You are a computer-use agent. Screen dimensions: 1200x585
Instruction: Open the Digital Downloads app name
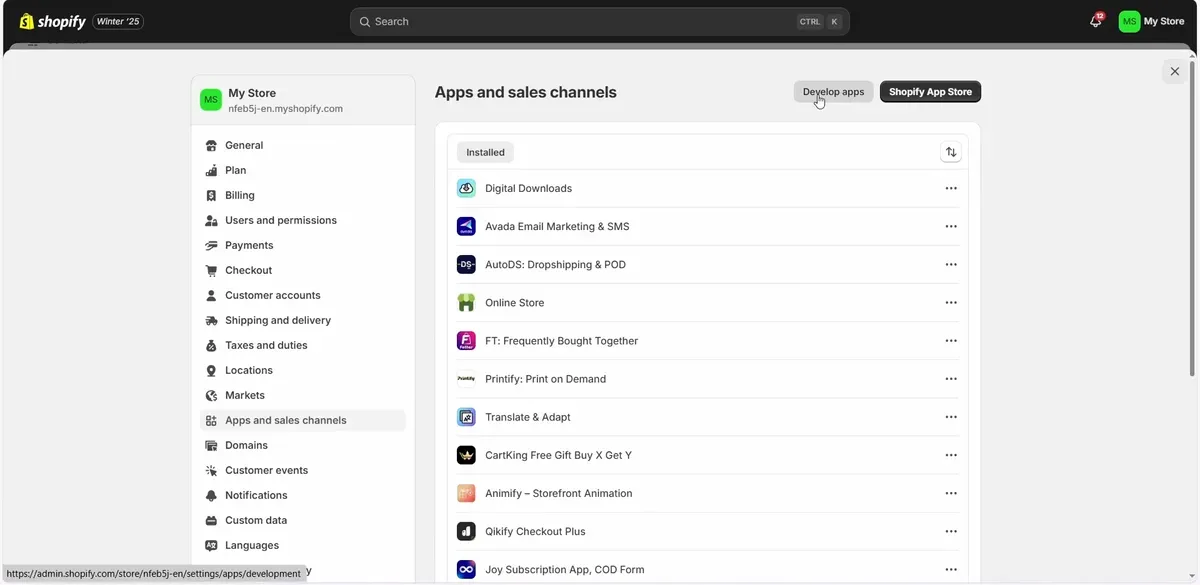528,188
